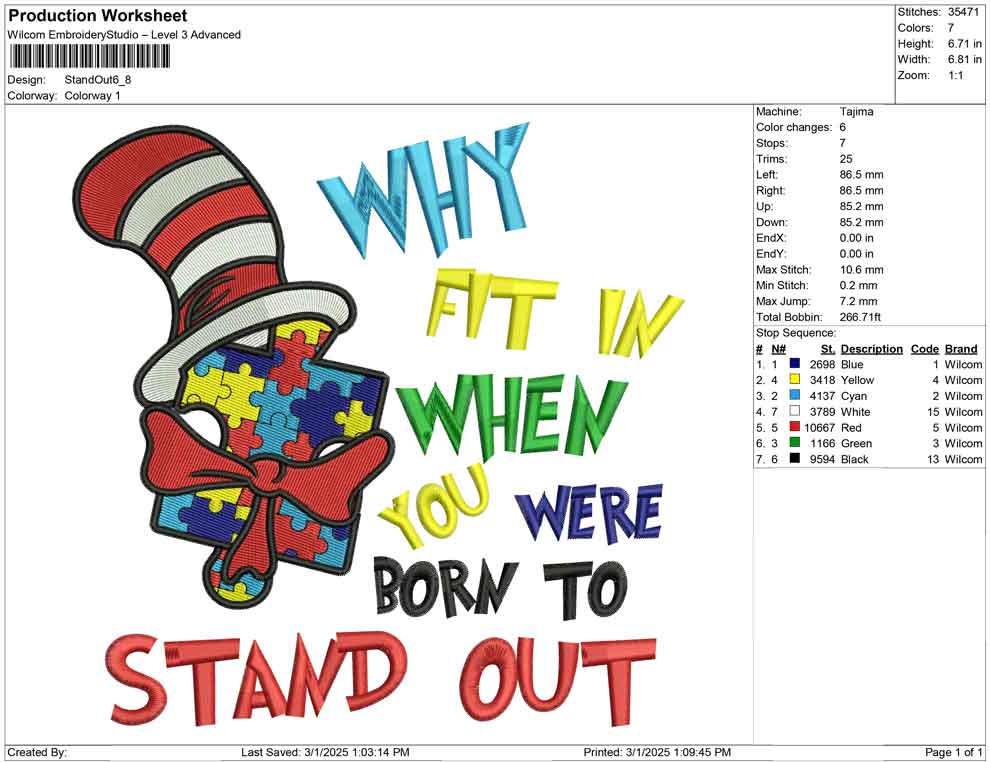Select the Stops value '7'
990x762 pixels.
pos(842,143)
